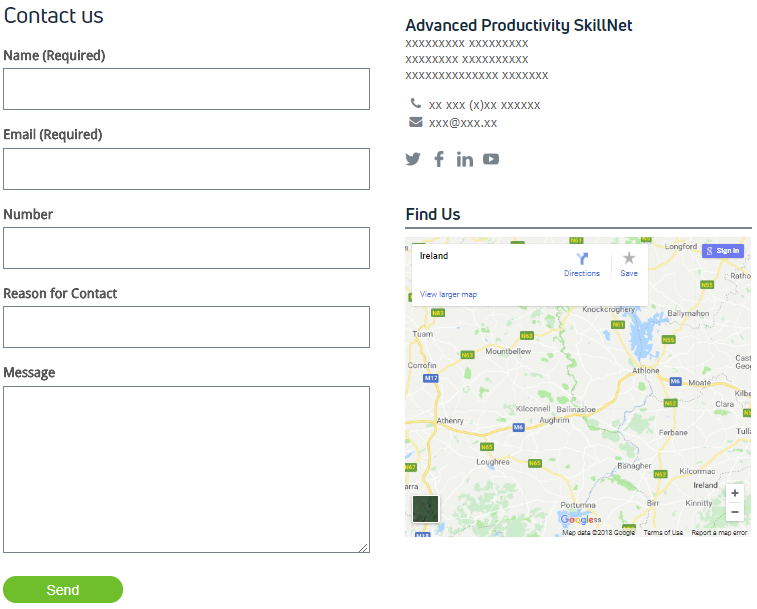Click the Ireland place name in map card
This screenshot has width=757, height=609.
click(x=434, y=256)
